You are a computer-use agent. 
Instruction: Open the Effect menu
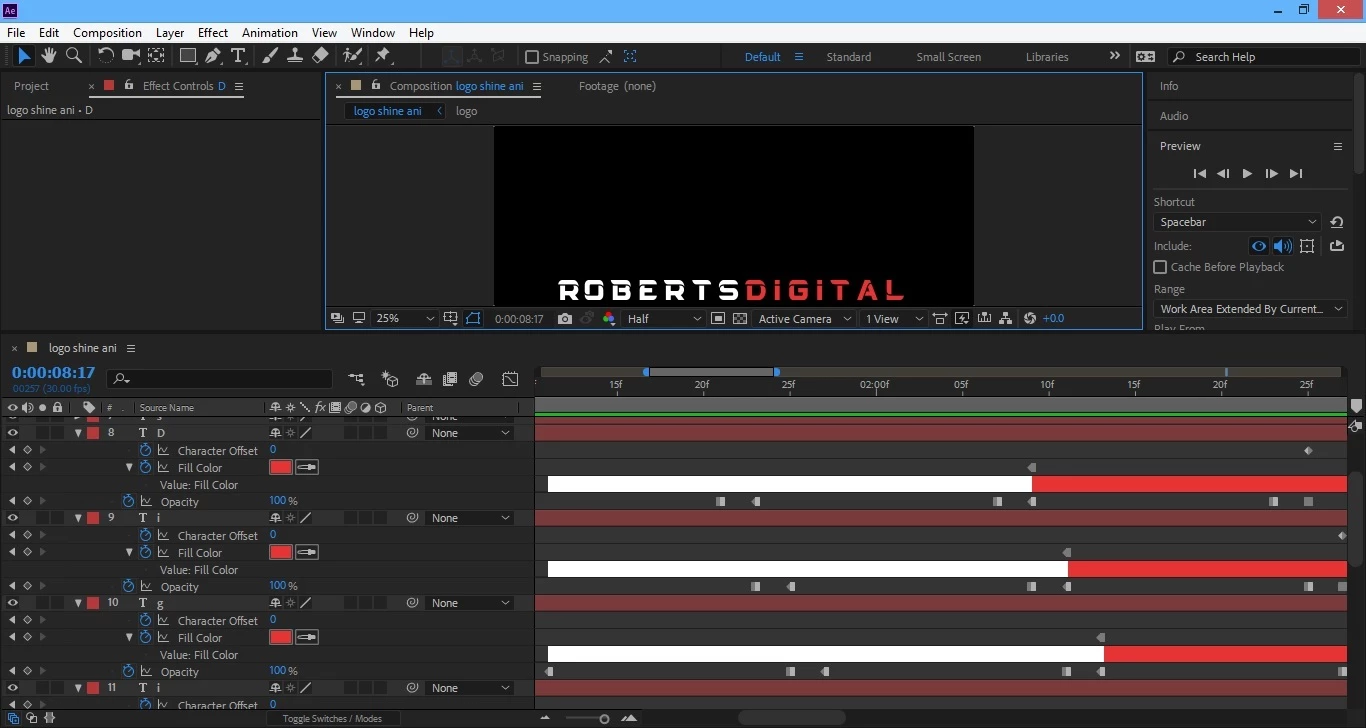click(213, 33)
